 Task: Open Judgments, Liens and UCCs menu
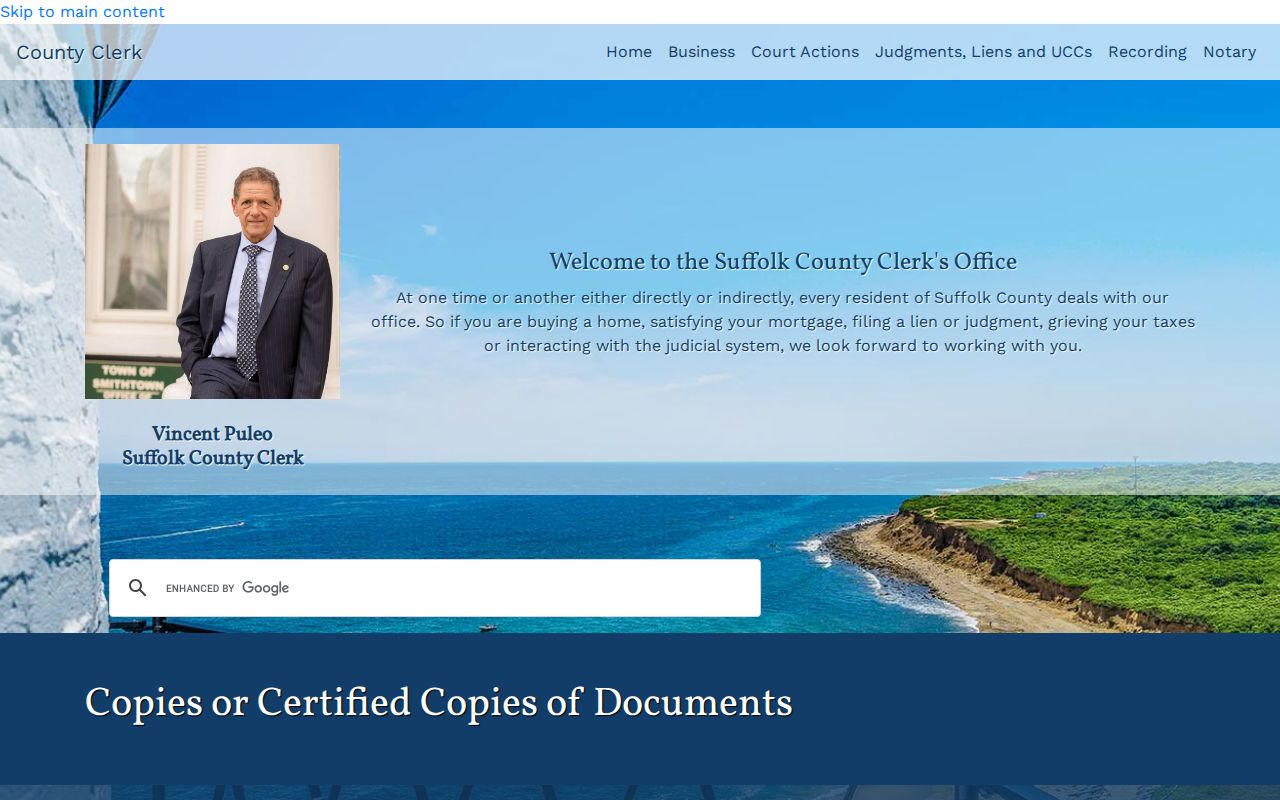click(983, 52)
